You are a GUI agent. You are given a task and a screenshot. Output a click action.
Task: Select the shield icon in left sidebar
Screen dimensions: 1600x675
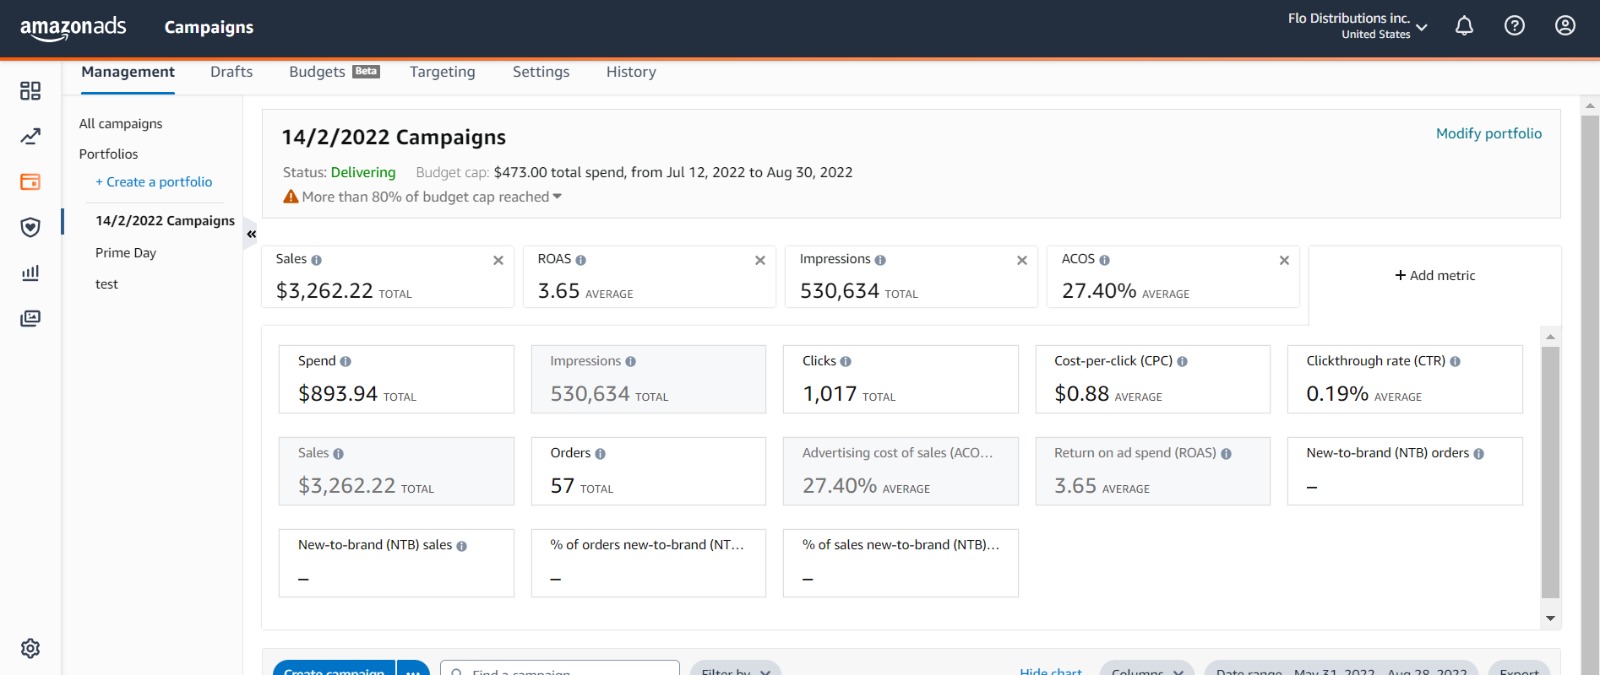point(30,227)
